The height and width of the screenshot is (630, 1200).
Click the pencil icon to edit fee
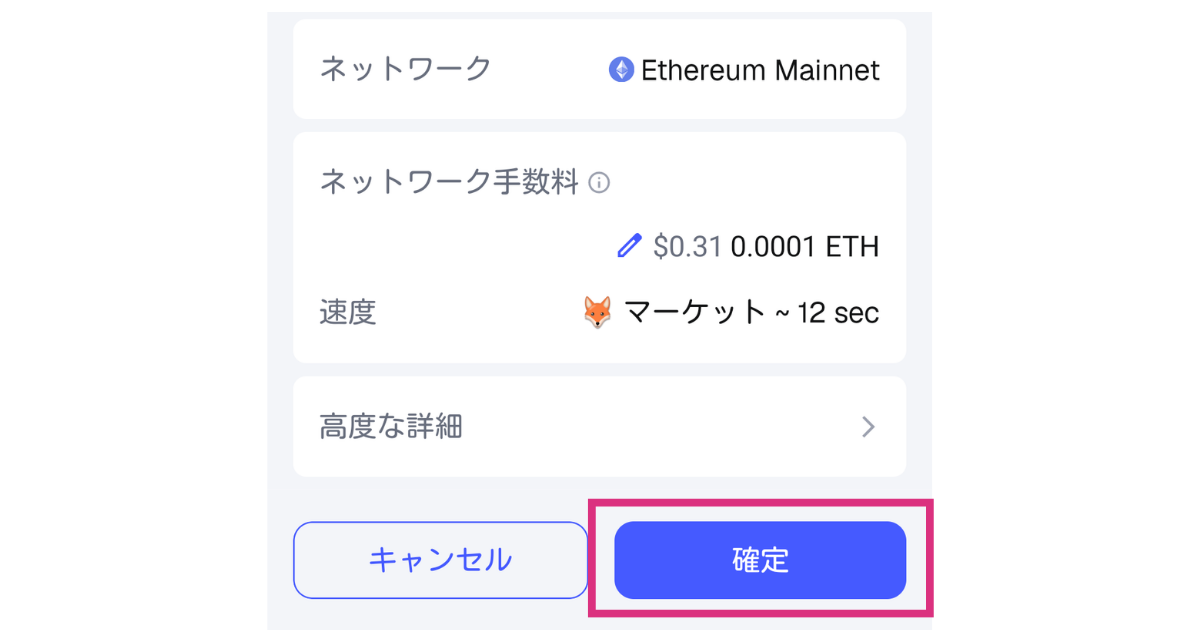629,246
